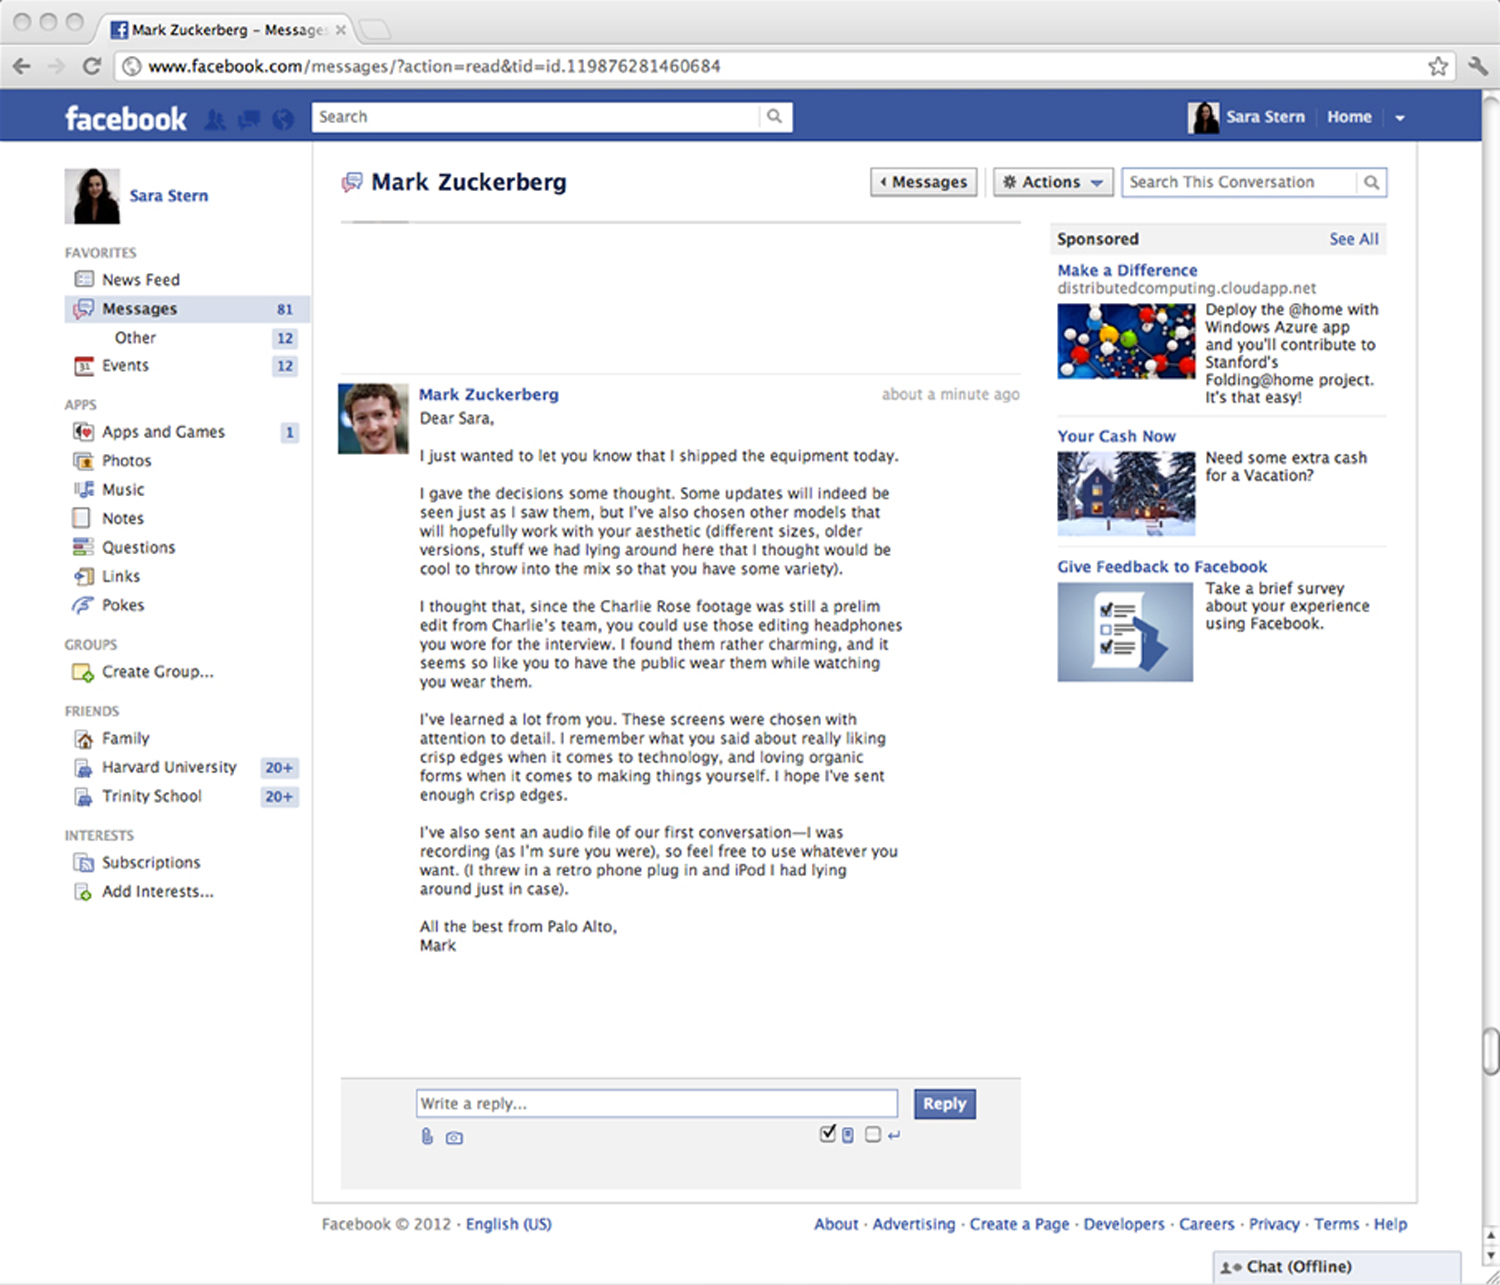
Task: Open Other messages folder
Action: click(135, 338)
